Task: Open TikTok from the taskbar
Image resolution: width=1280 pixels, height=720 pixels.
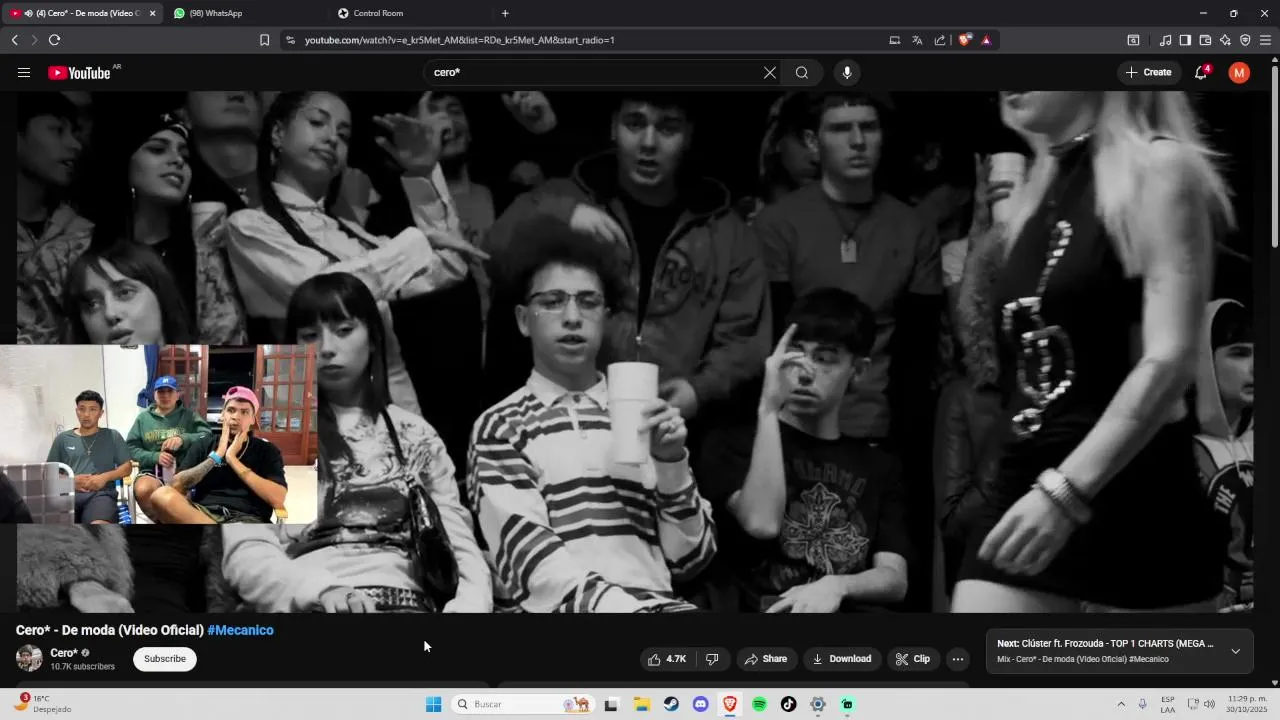Action: pos(788,704)
